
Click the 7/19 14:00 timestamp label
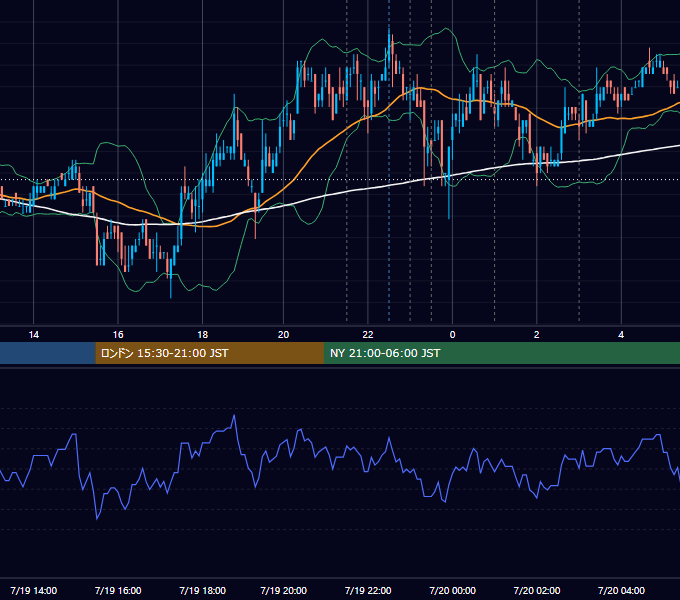pos(33,590)
